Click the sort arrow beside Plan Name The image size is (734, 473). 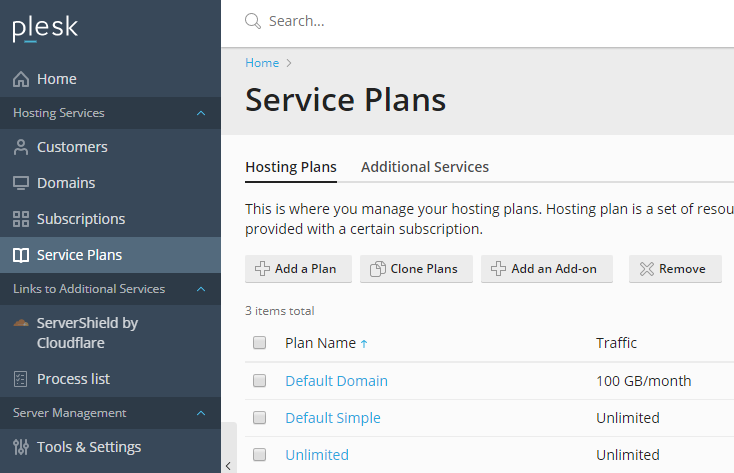tap(364, 344)
